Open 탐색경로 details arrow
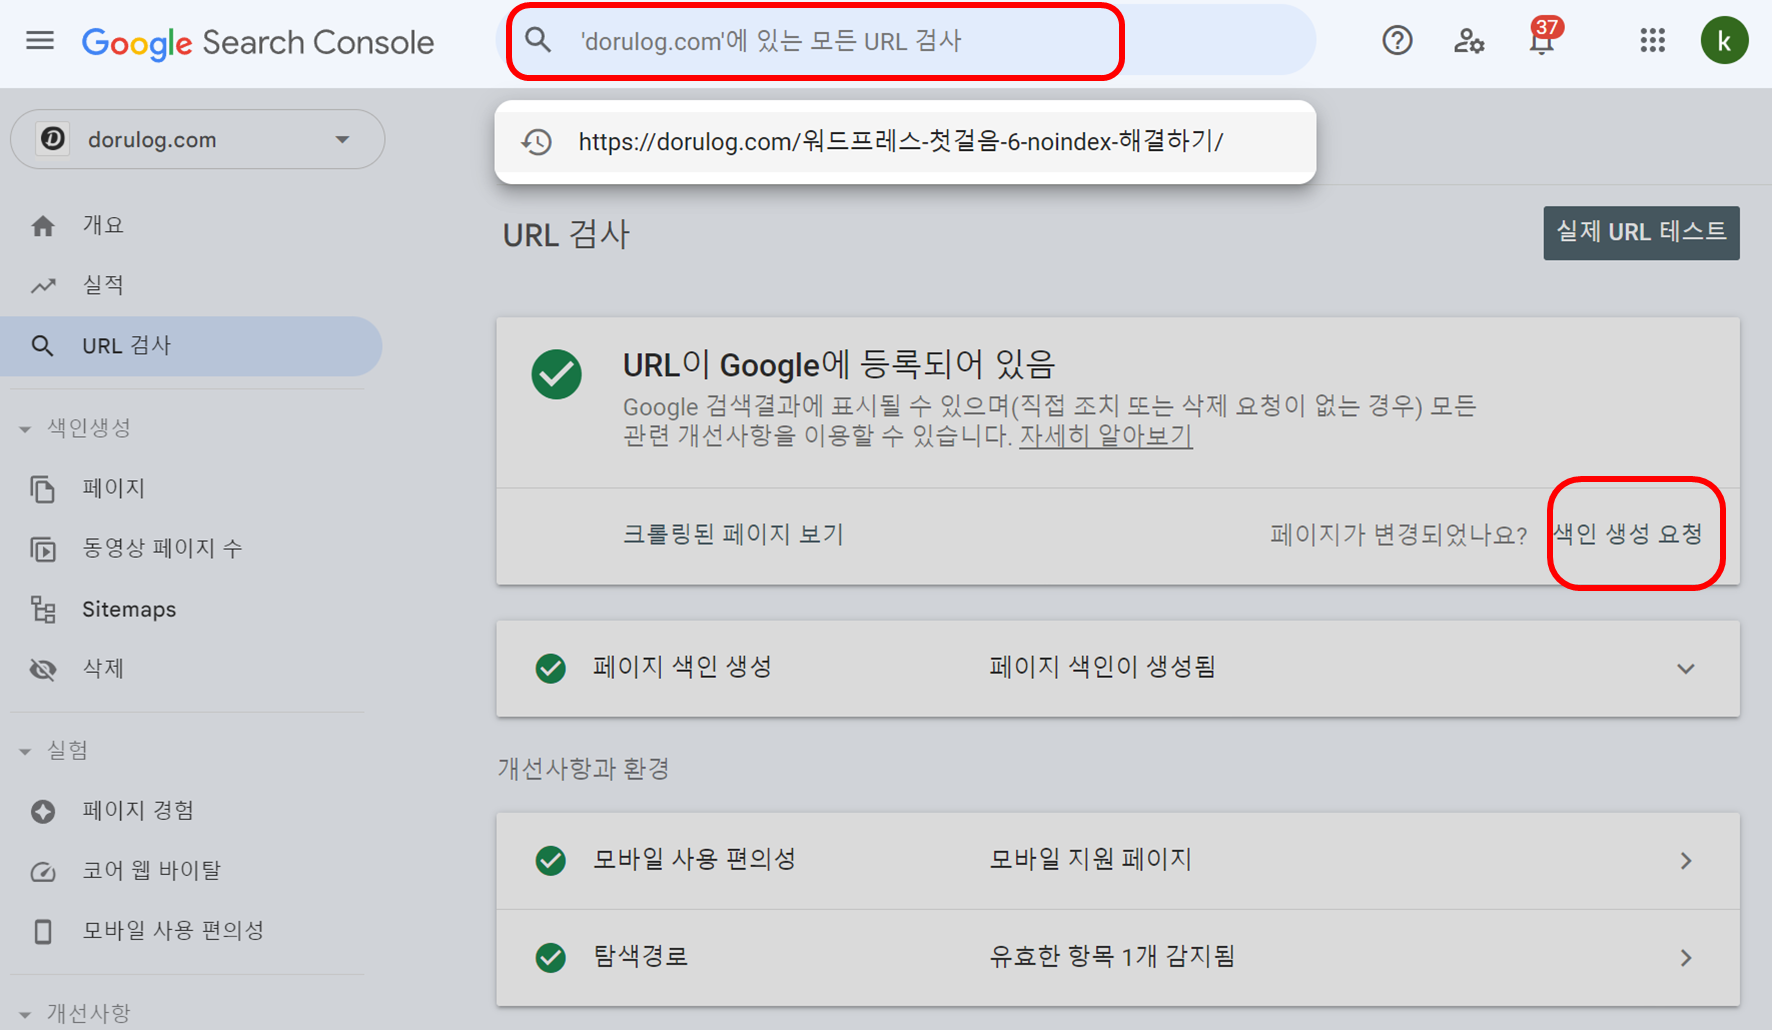This screenshot has width=1772, height=1030. coord(1686,957)
